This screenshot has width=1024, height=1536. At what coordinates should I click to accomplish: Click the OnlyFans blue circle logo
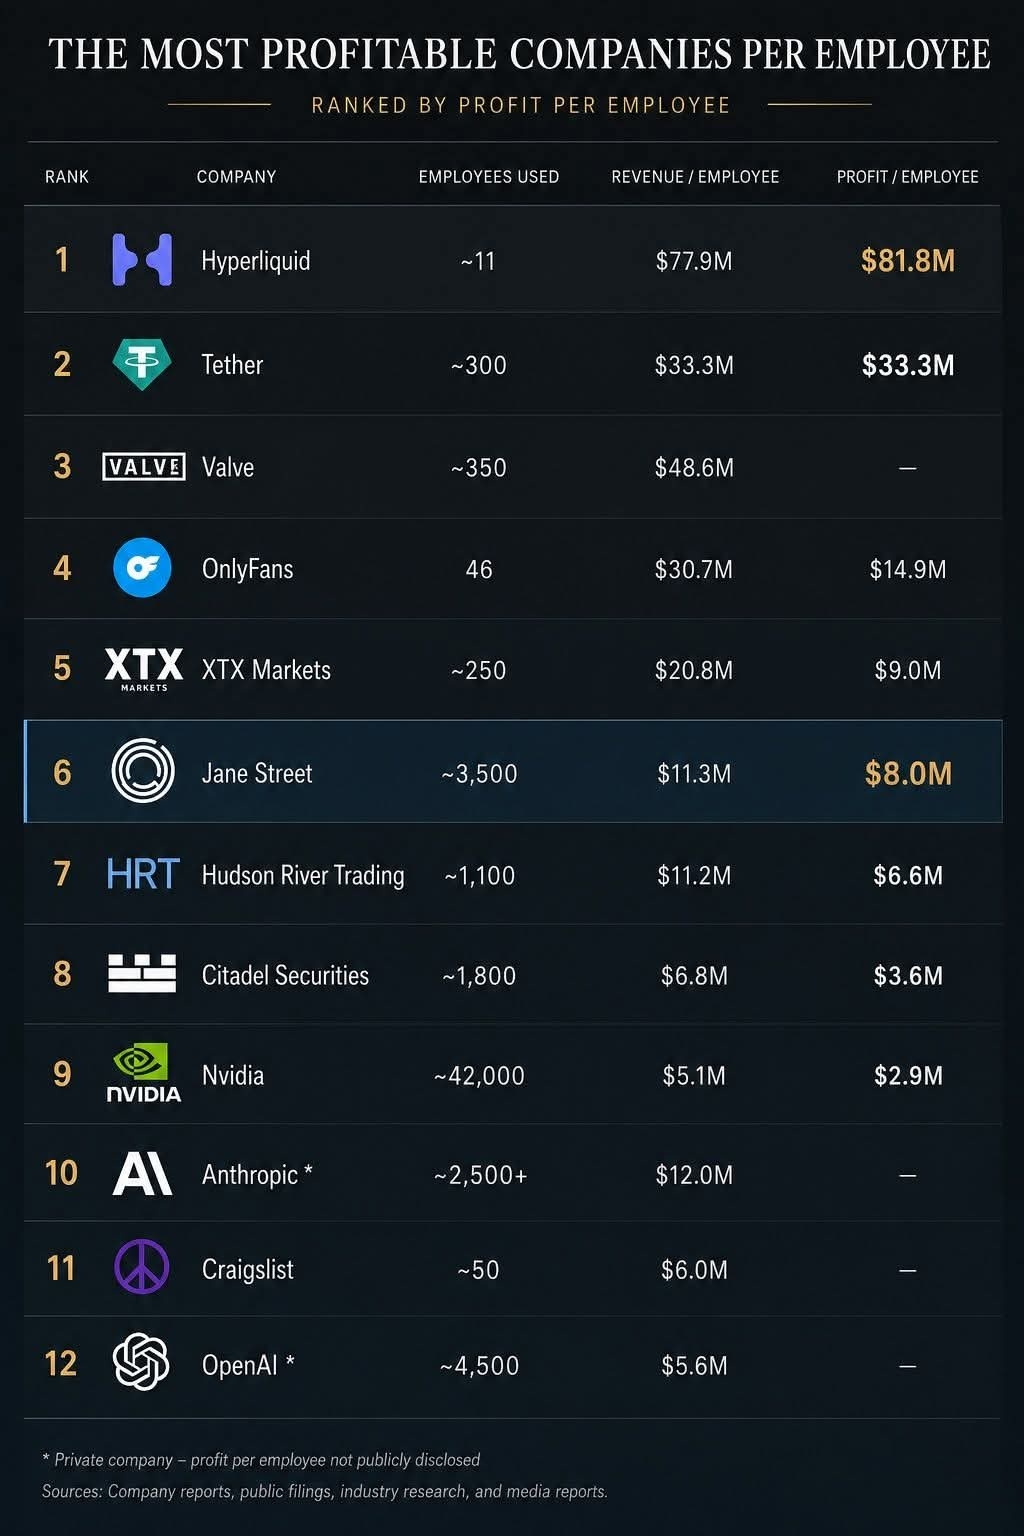(x=142, y=568)
